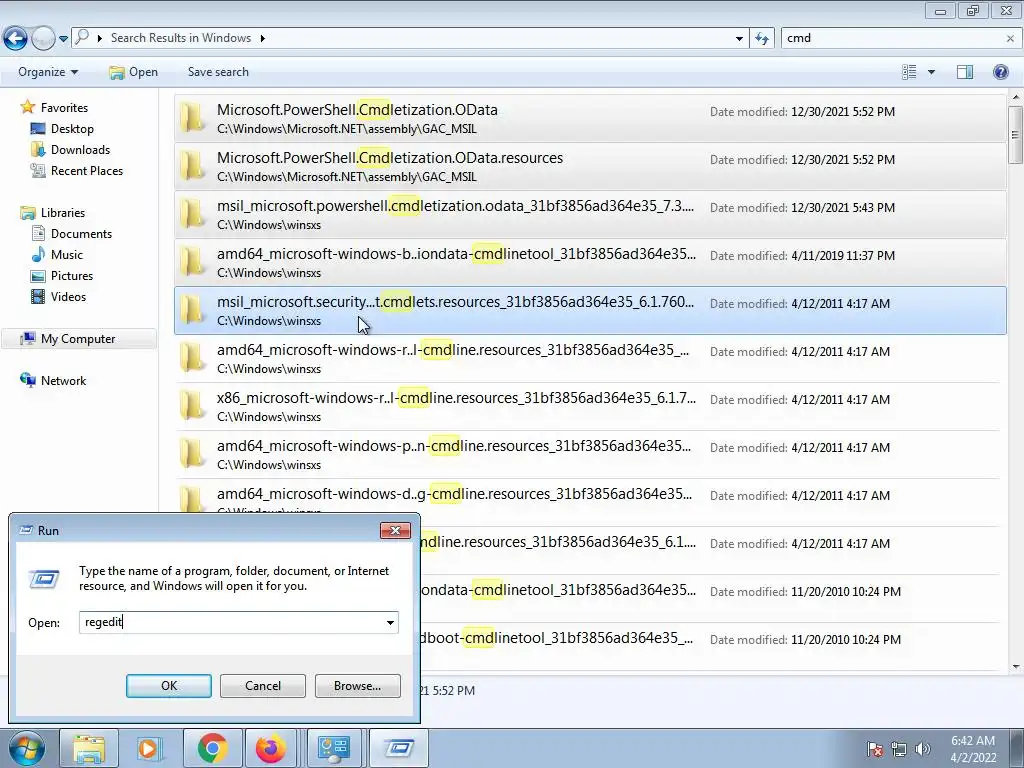Open the Videos library
Screen dimensions: 1024x768
68,296
